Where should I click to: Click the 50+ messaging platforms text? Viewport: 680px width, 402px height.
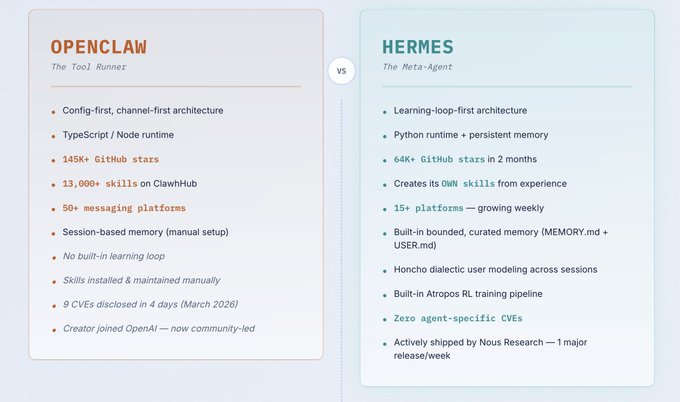pyautogui.click(x=124, y=208)
